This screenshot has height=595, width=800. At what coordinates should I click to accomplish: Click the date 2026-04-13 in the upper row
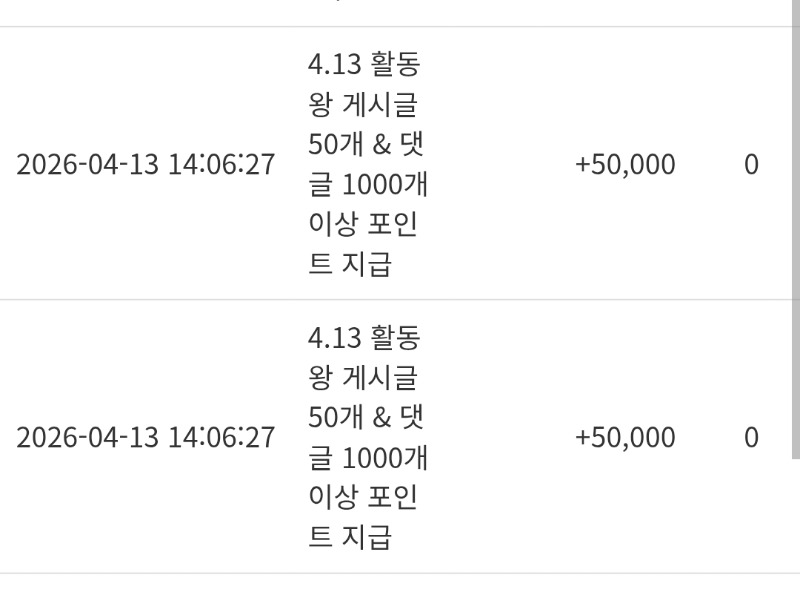pyautogui.click(x=88, y=165)
